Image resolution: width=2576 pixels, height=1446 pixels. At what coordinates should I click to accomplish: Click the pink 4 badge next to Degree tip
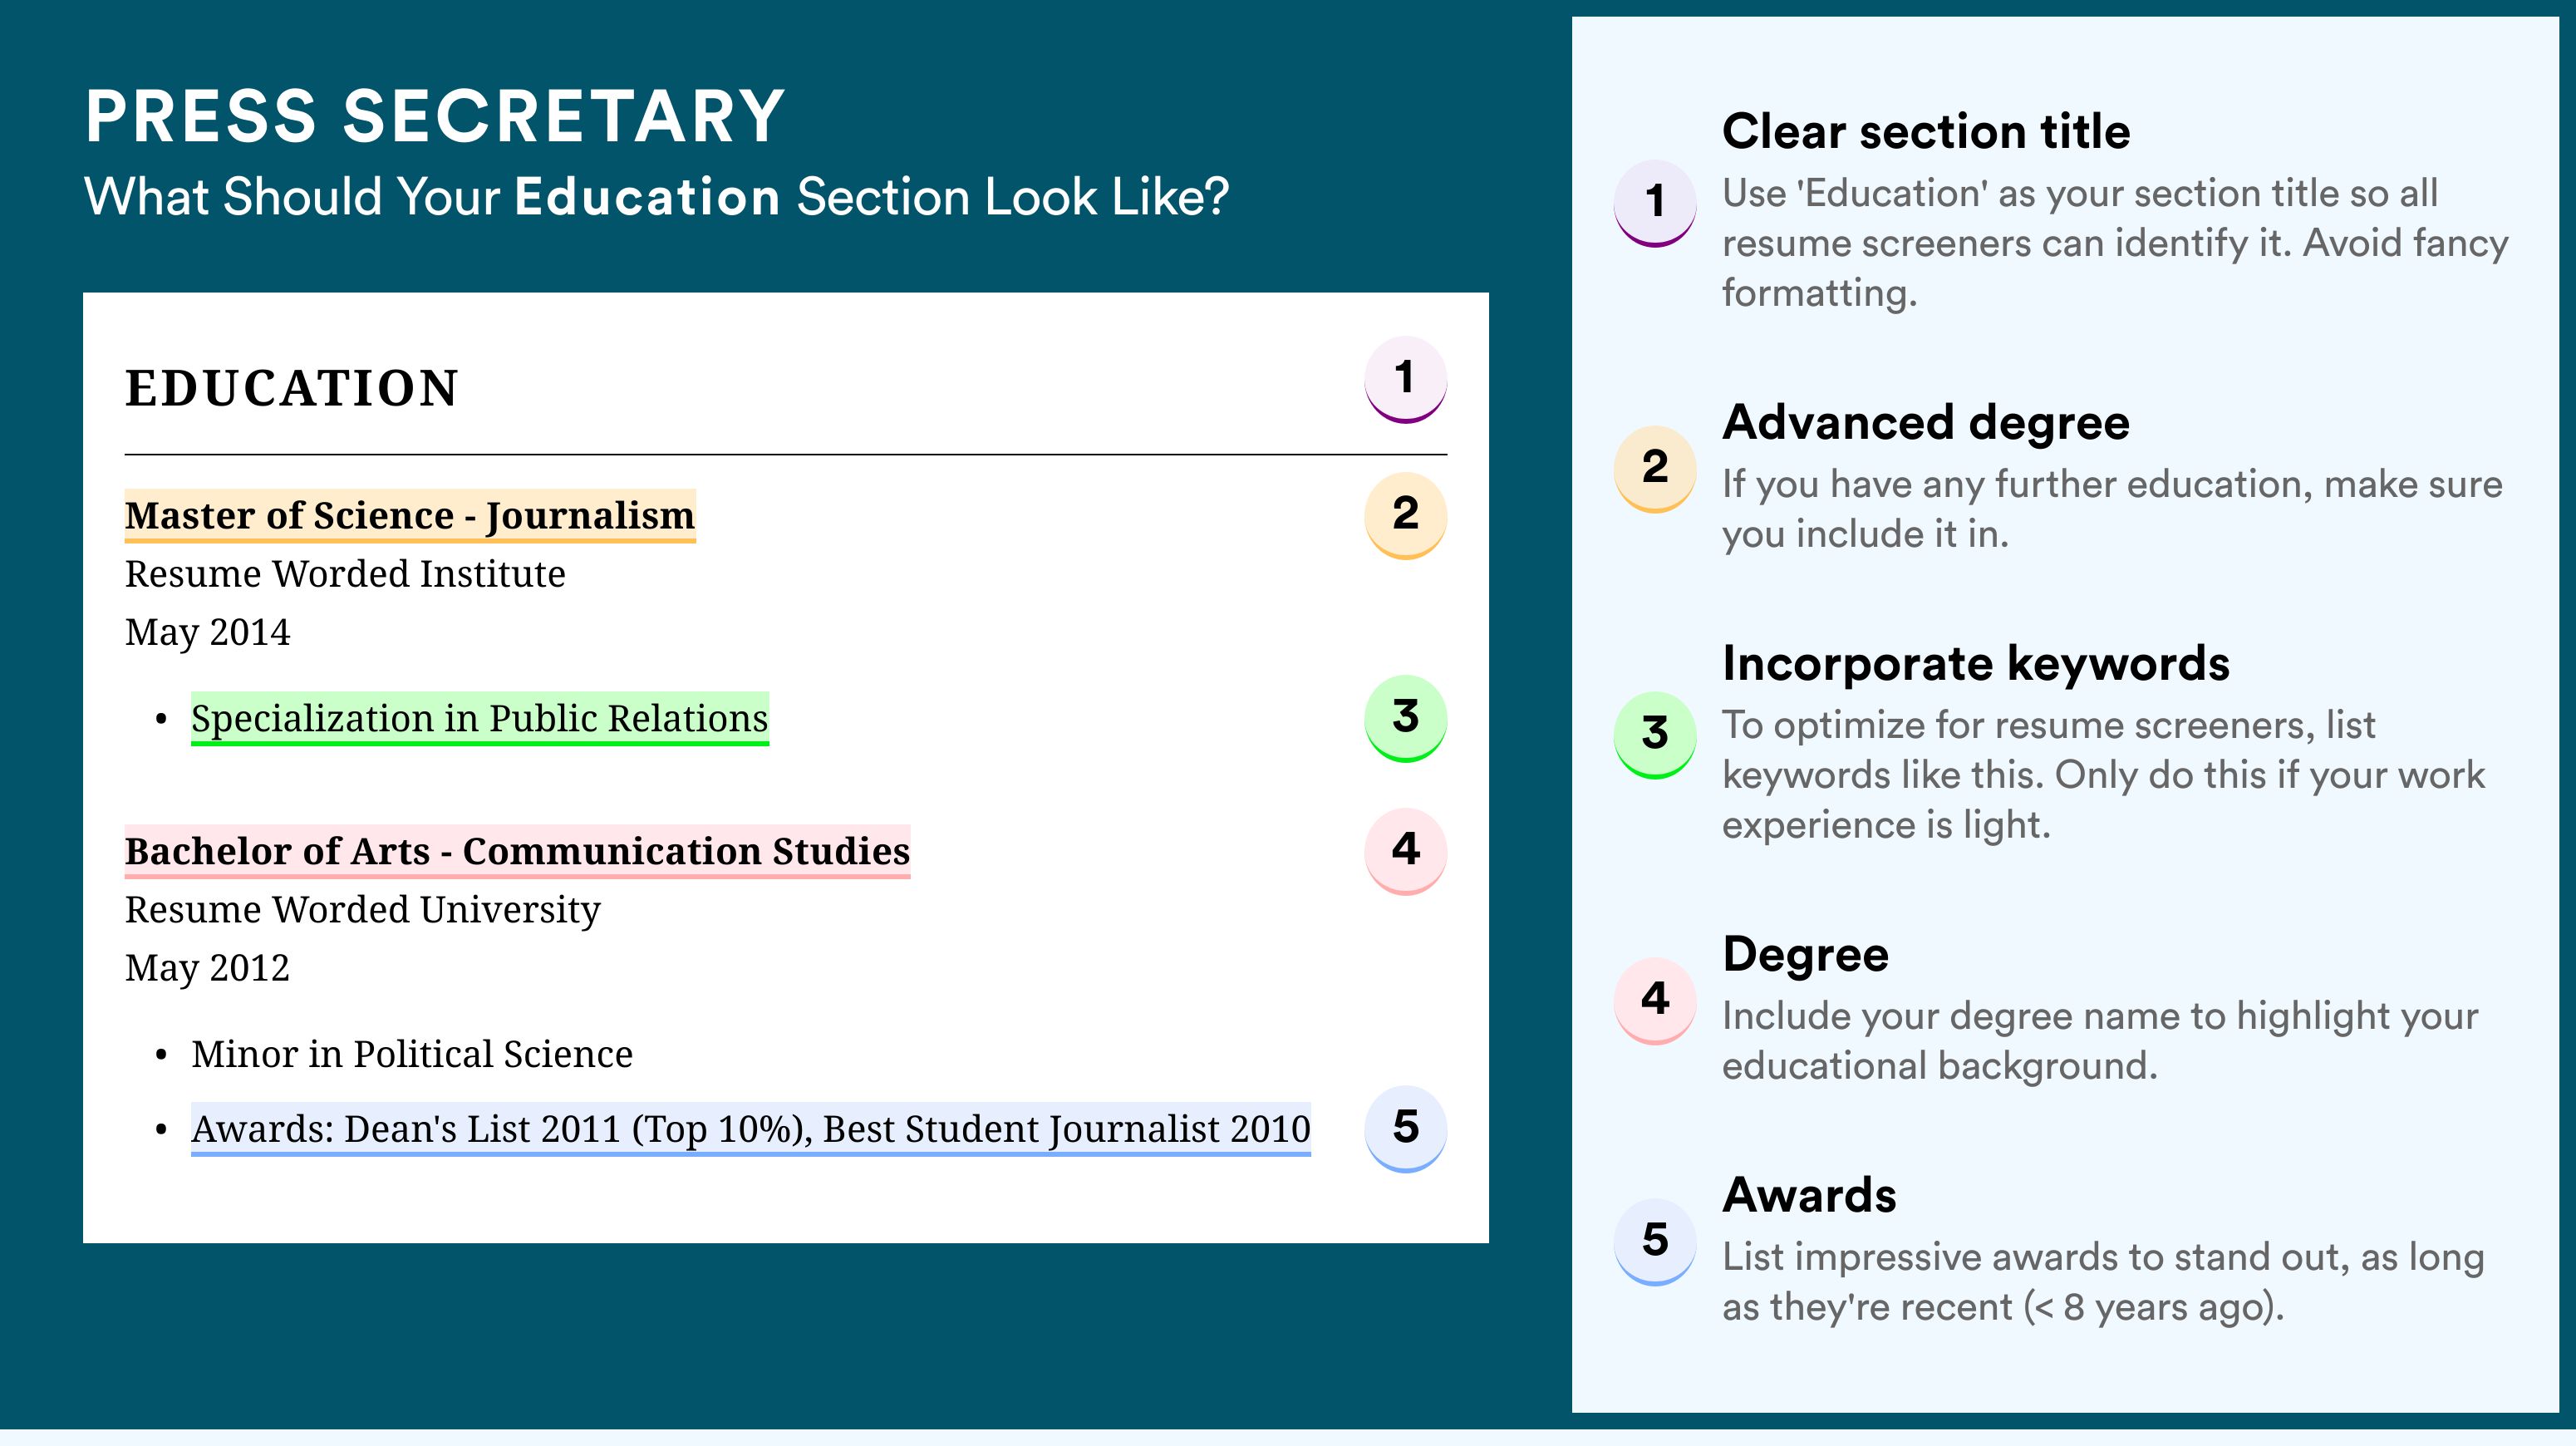coord(1655,1001)
